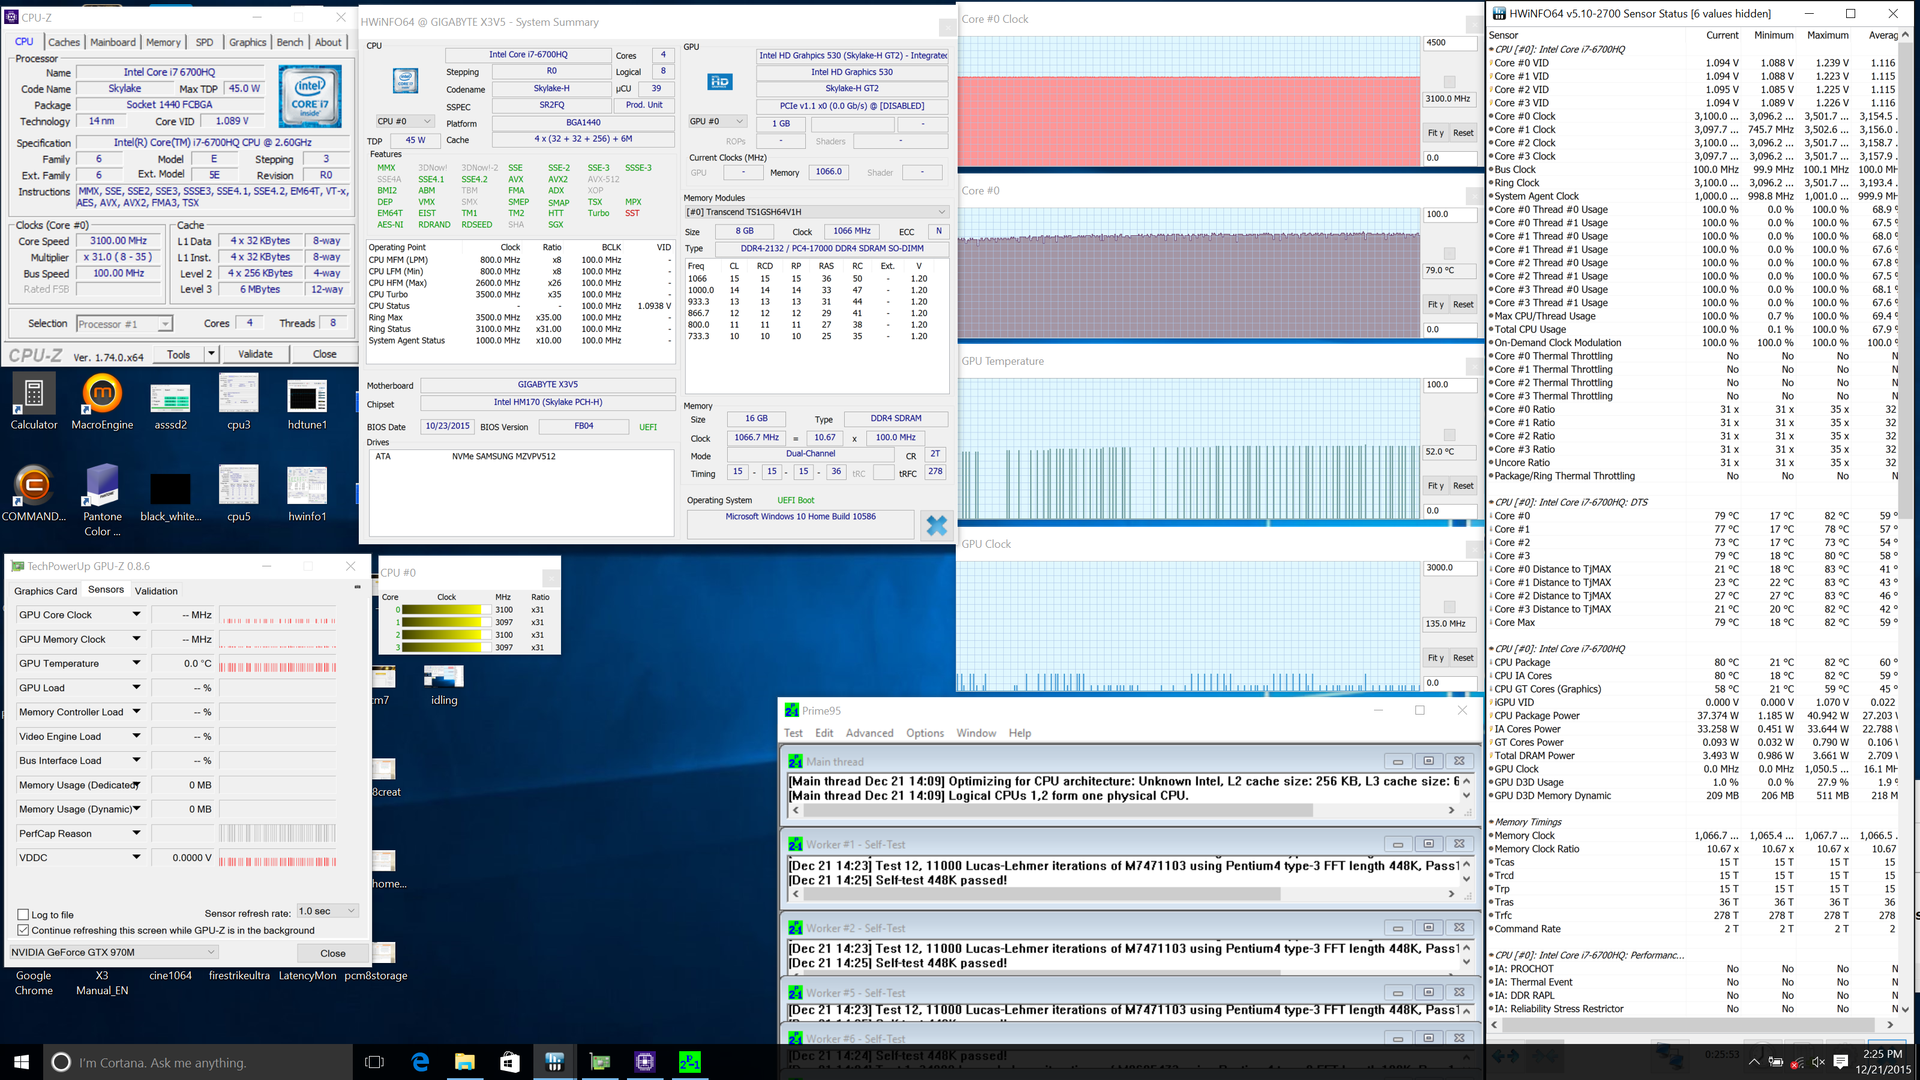This screenshot has width=1920, height=1080.
Task: Switch to GPU-Z via its taskbar icon
Action: click(x=600, y=1062)
